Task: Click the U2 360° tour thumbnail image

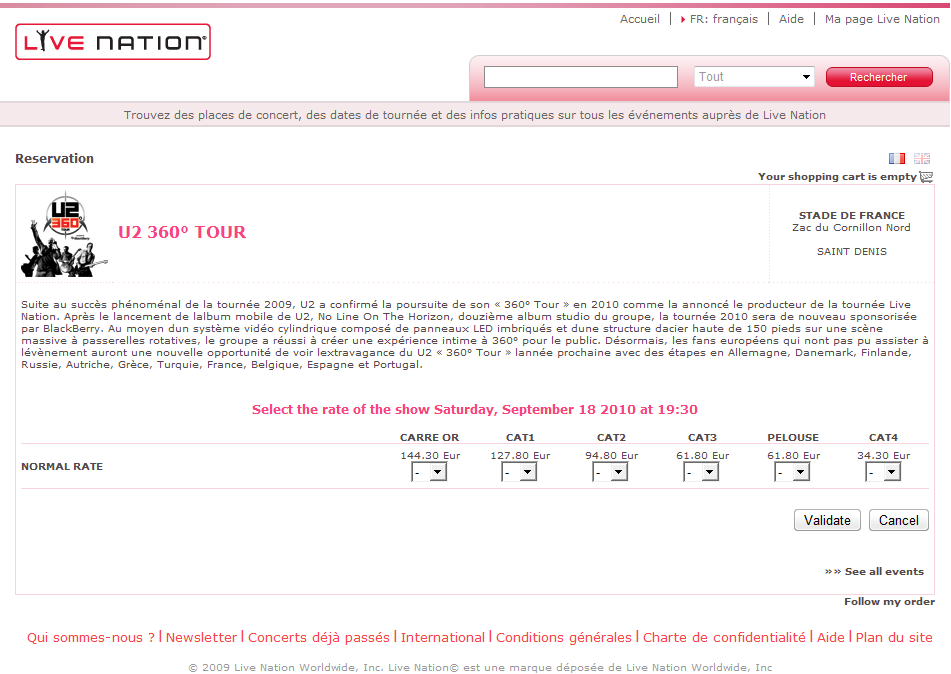Action: 64,234
